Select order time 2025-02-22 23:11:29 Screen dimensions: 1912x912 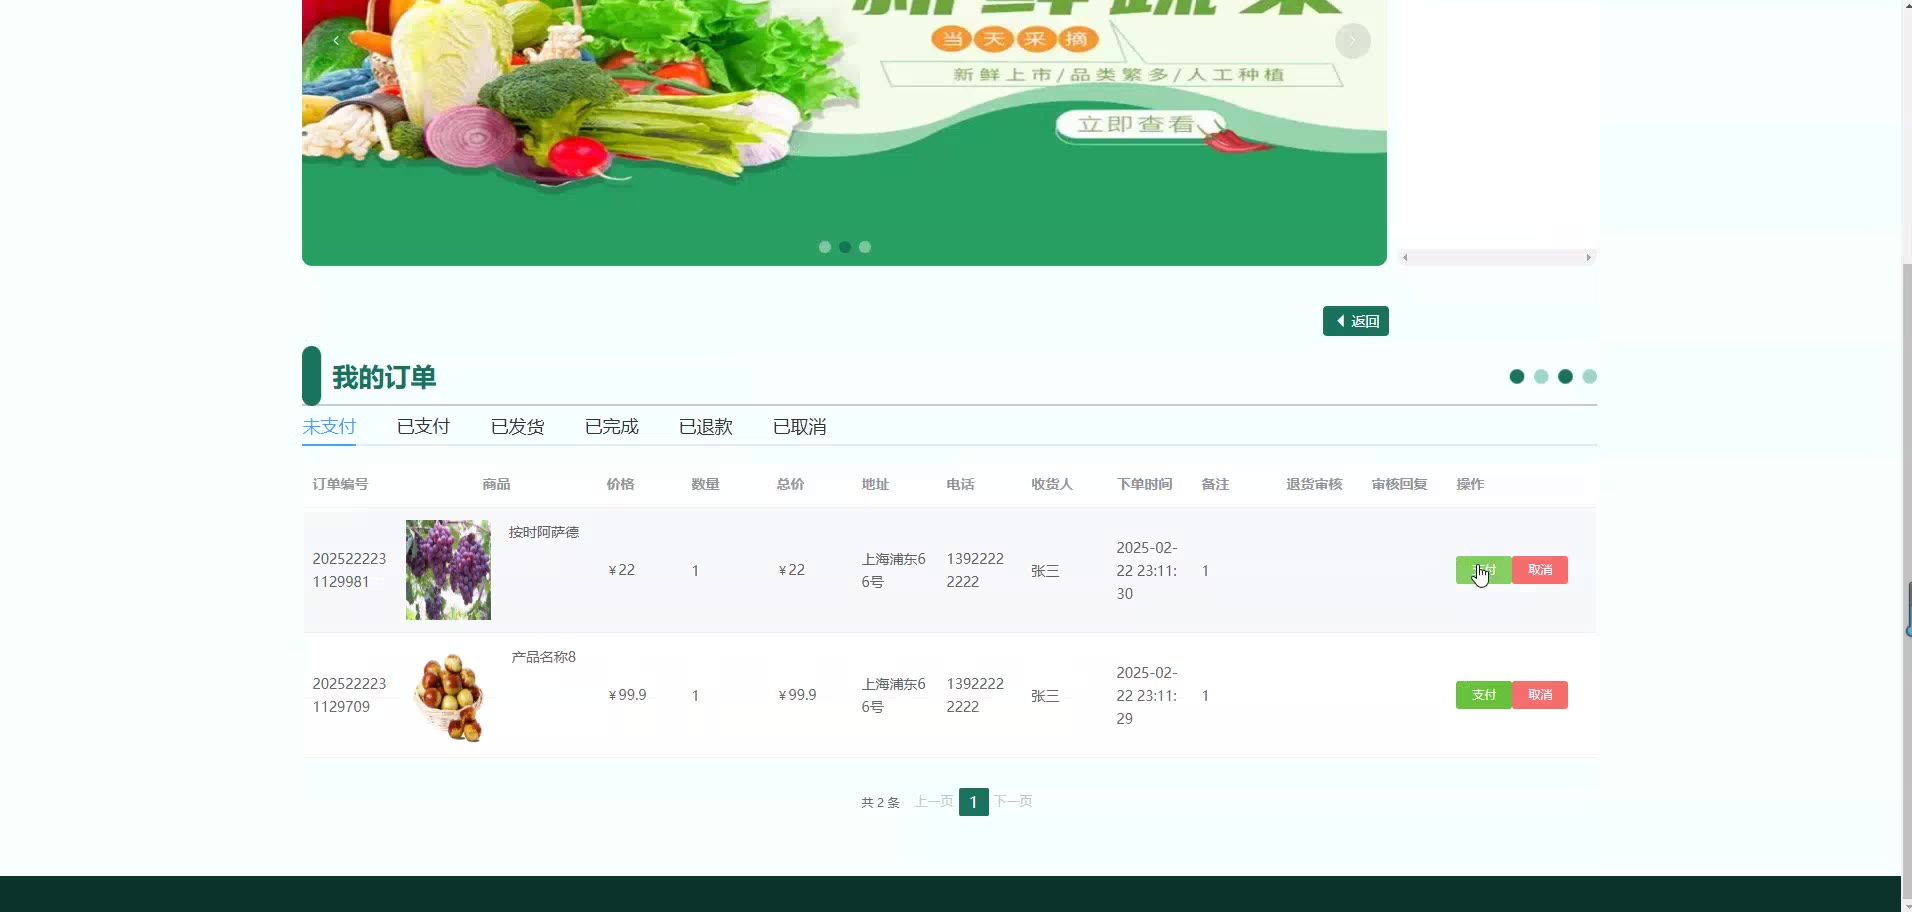click(1147, 696)
